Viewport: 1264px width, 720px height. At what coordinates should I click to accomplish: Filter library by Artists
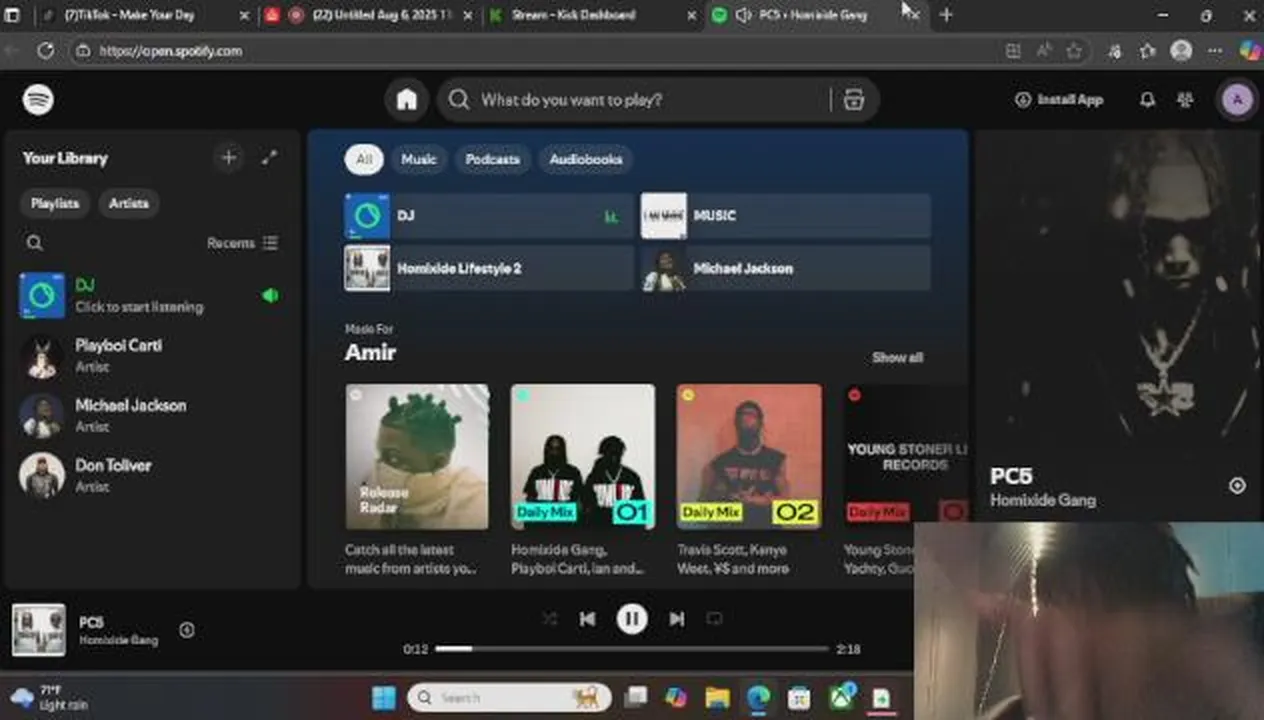(x=129, y=203)
